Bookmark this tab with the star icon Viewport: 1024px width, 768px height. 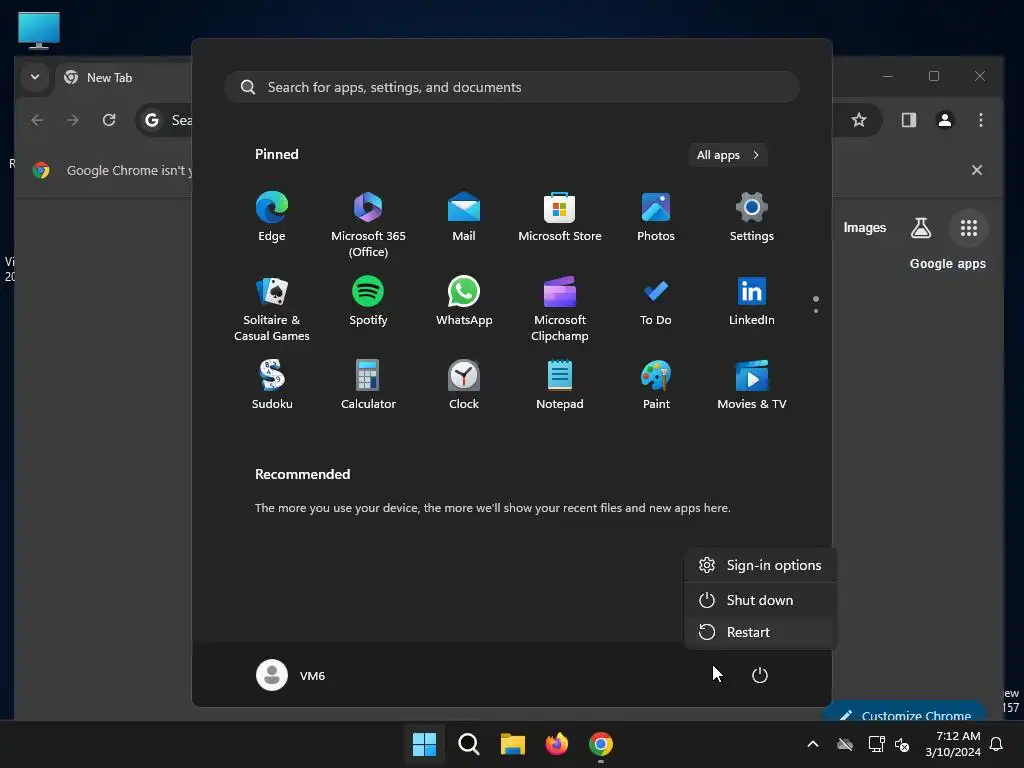859,120
